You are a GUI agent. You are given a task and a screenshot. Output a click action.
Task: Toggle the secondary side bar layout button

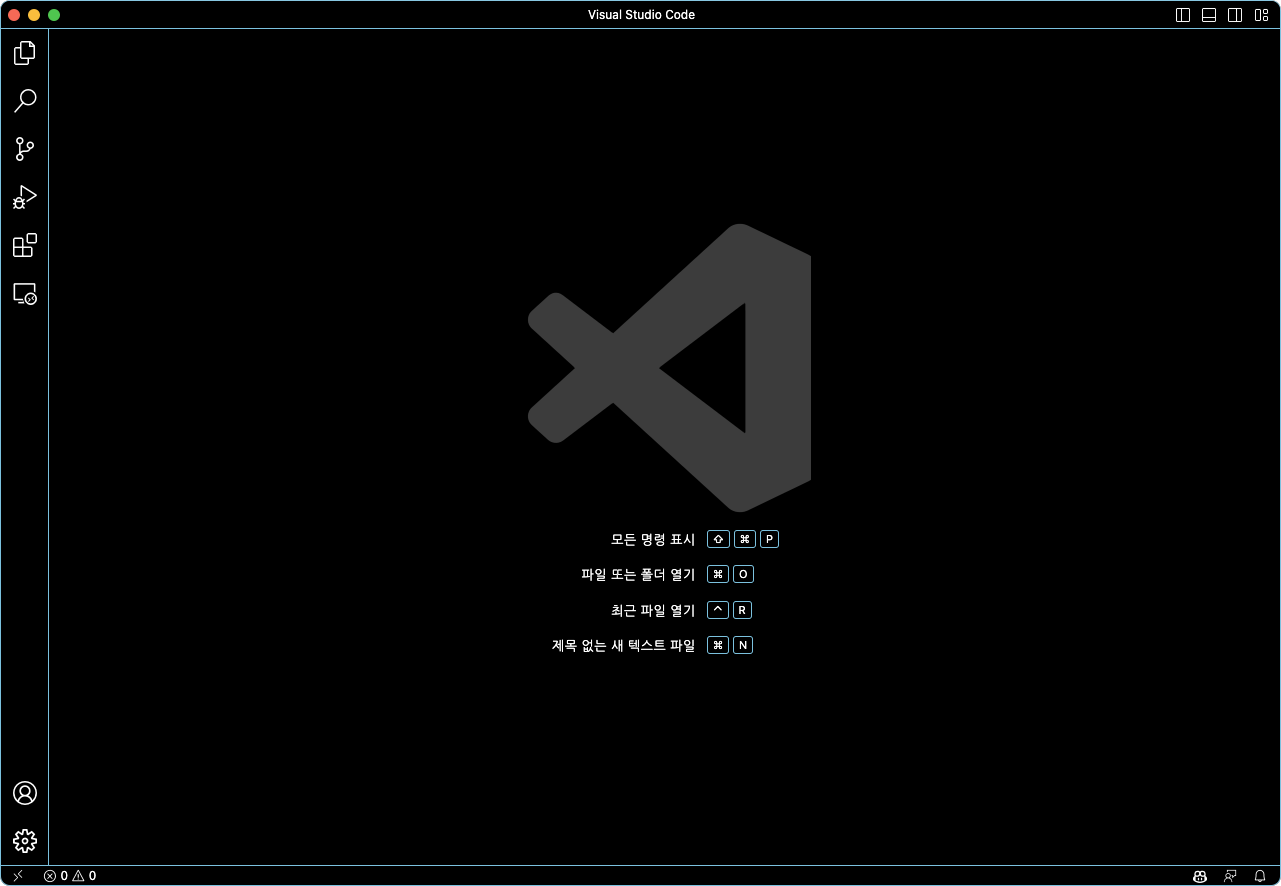pyautogui.click(x=1235, y=15)
